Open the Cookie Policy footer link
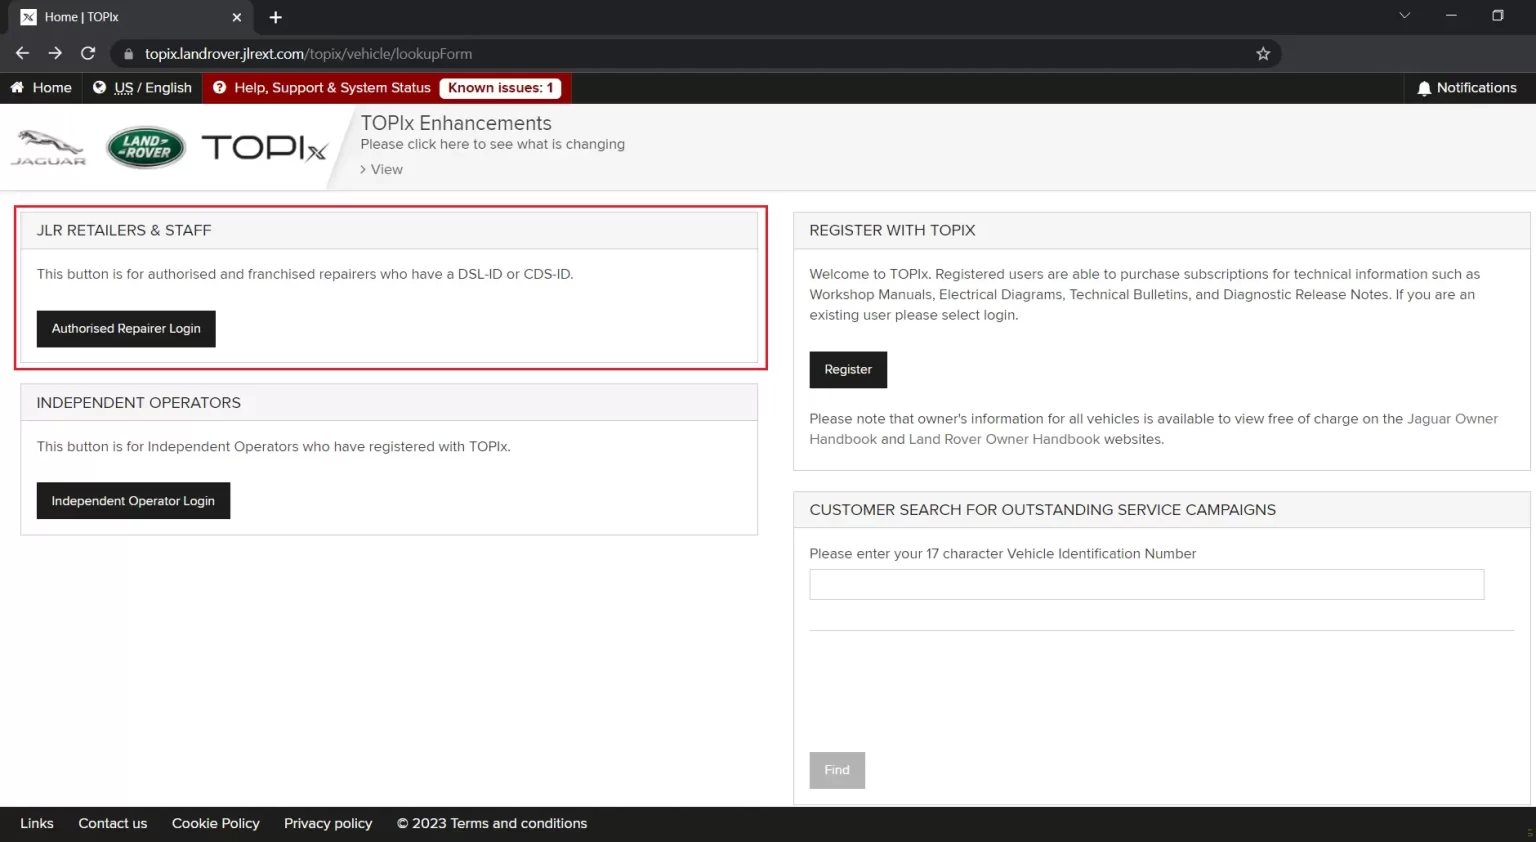This screenshot has height=842, width=1536. click(216, 824)
